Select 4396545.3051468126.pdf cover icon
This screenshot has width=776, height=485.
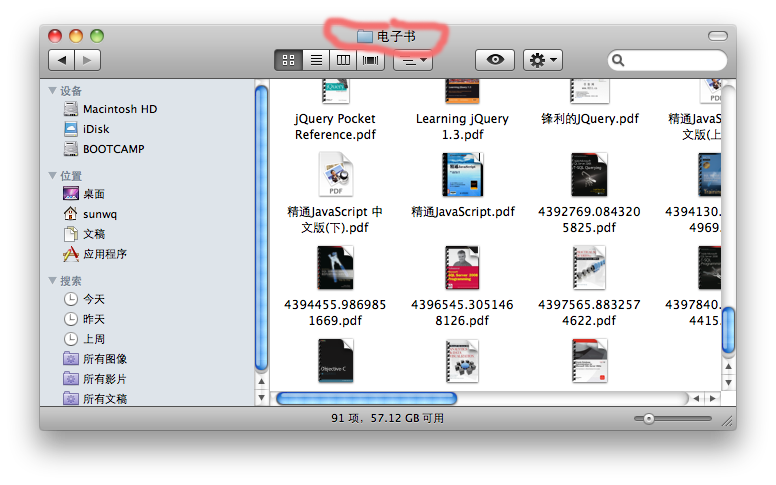462,268
